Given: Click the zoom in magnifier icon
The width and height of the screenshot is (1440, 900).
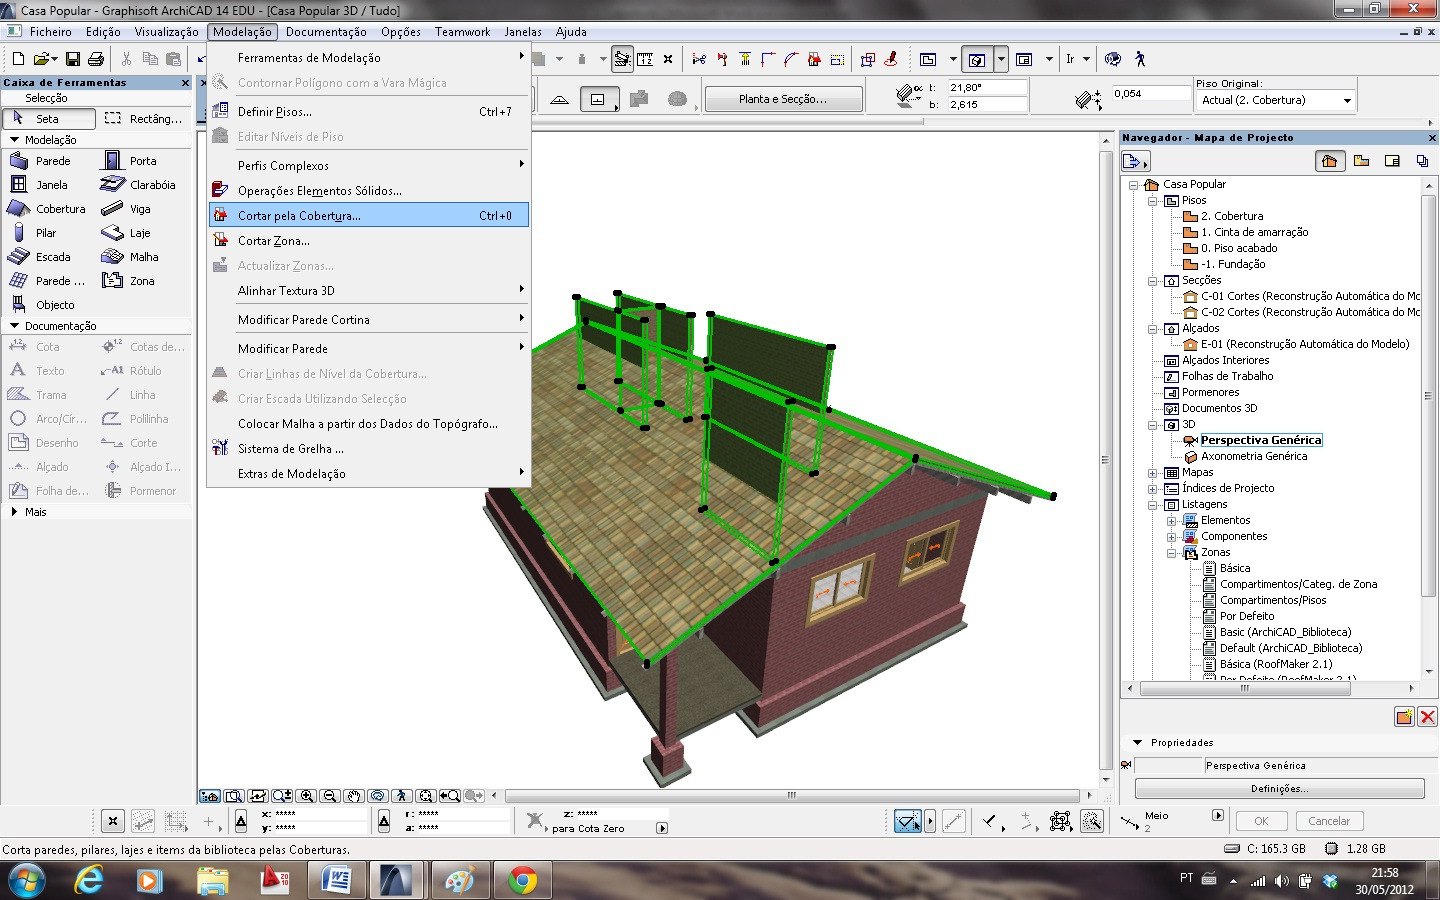Looking at the screenshot, I should pos(306,796).
